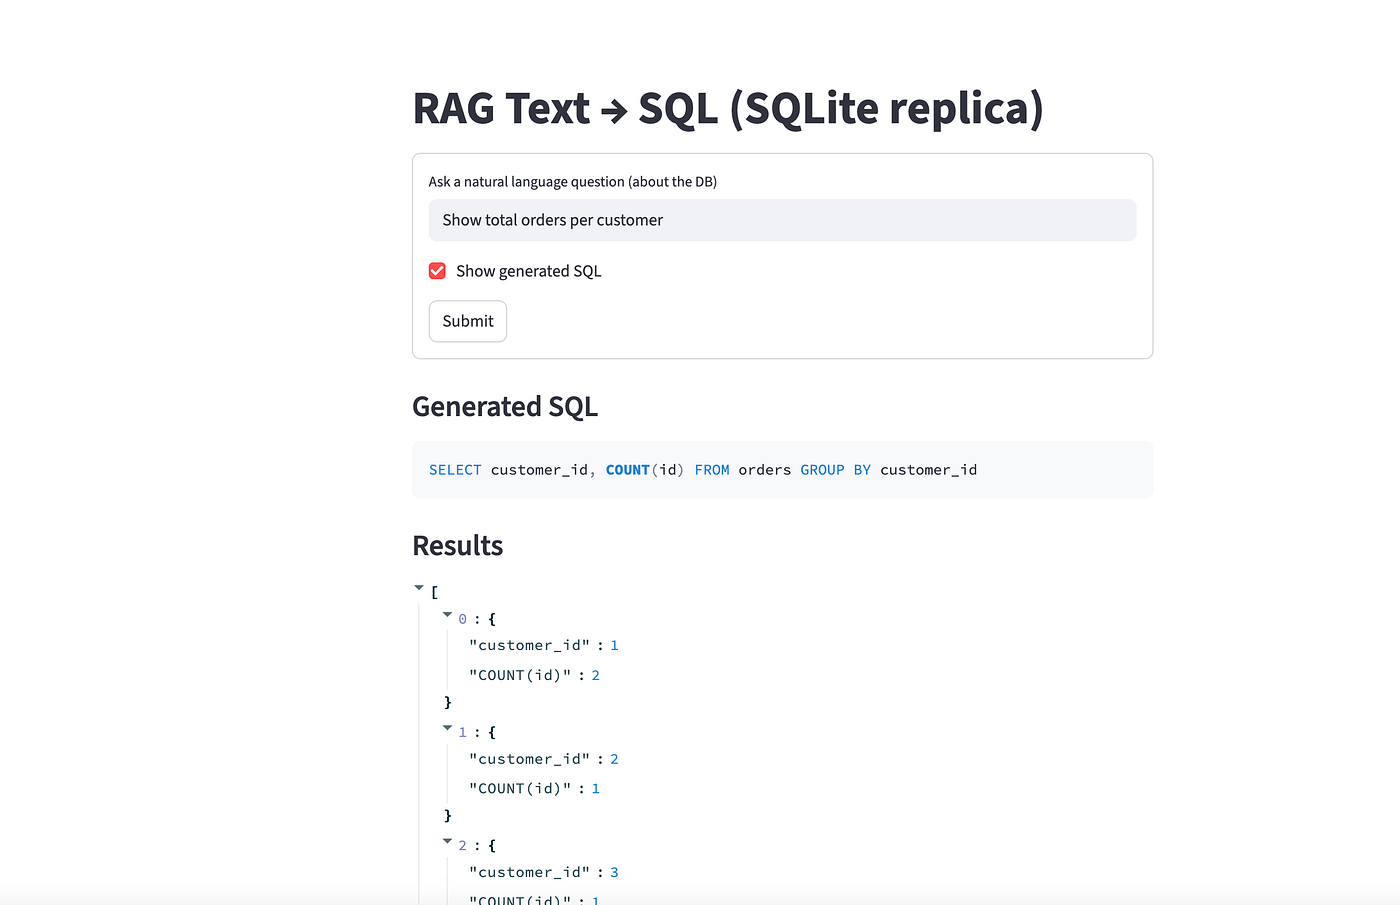Collapse the root results array triangle
Image resolution: width=1400 pixels, height=905 pixels.
(419, 588)
